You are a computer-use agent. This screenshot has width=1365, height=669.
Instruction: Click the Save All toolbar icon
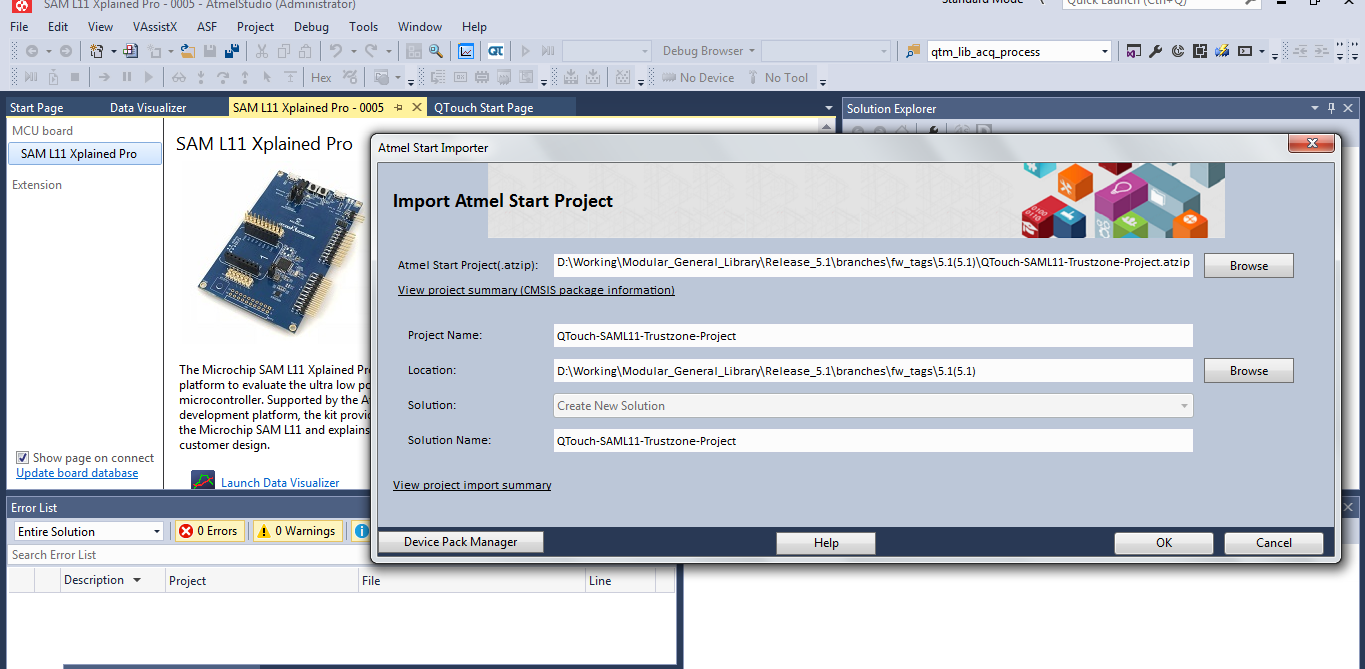click(x=232, y=51)
